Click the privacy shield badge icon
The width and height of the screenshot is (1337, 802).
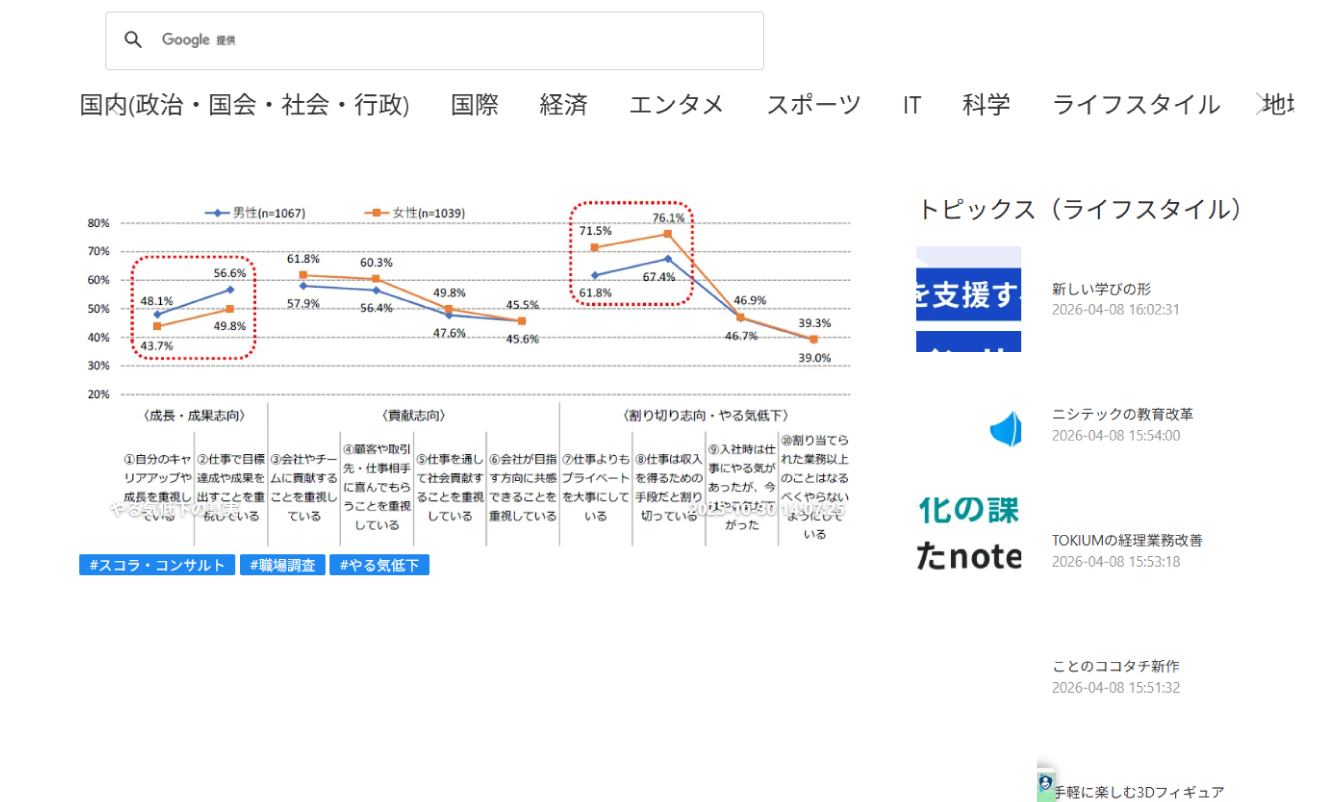pyautogui.click(x=1045, y=782)
